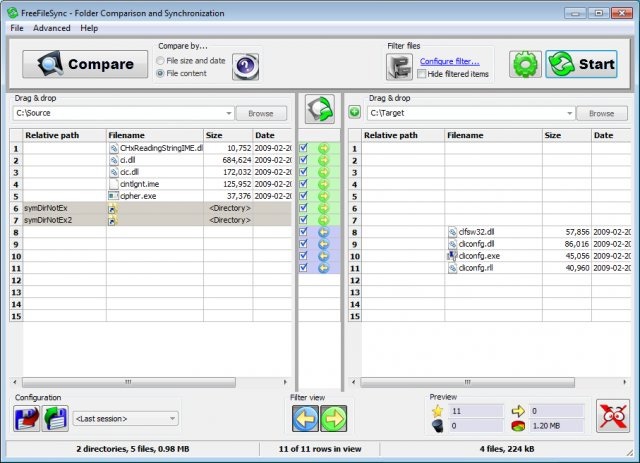Open the Last session configuration dropdown
The width and height of the screenshot is (640, 463).
(x=173, y=419)
